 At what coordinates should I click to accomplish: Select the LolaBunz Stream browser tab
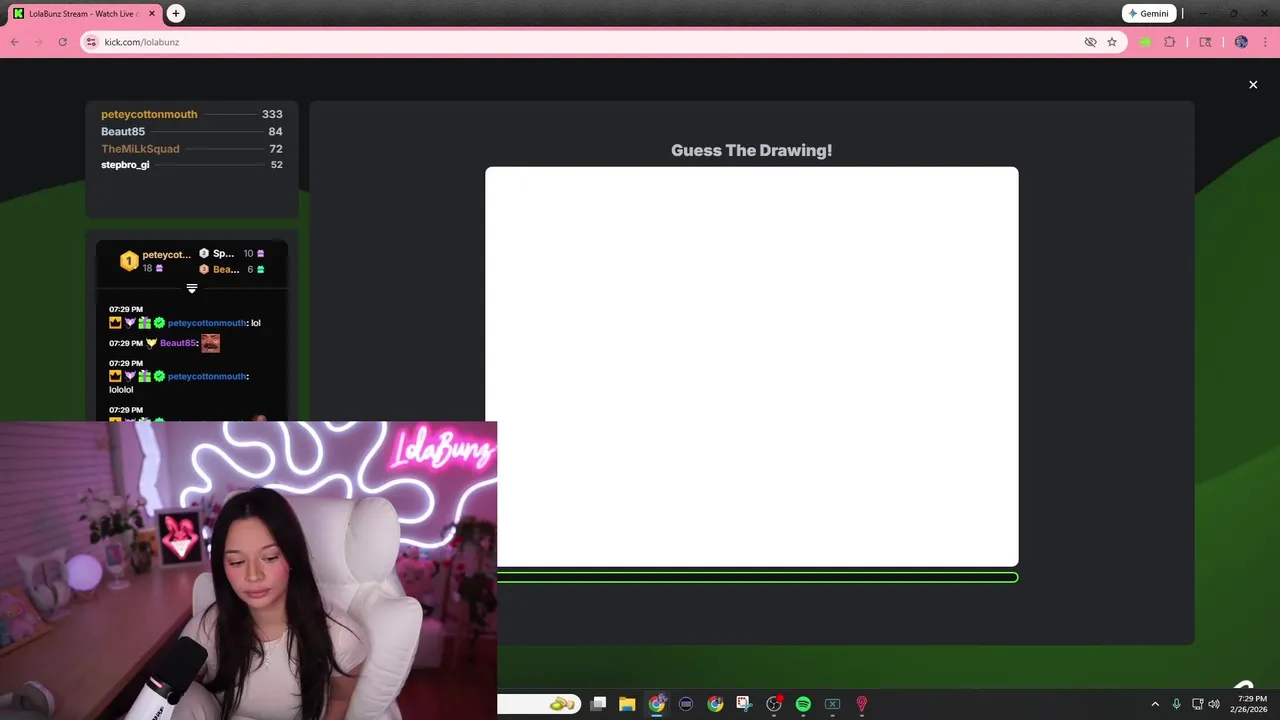(x=83, y=14)
